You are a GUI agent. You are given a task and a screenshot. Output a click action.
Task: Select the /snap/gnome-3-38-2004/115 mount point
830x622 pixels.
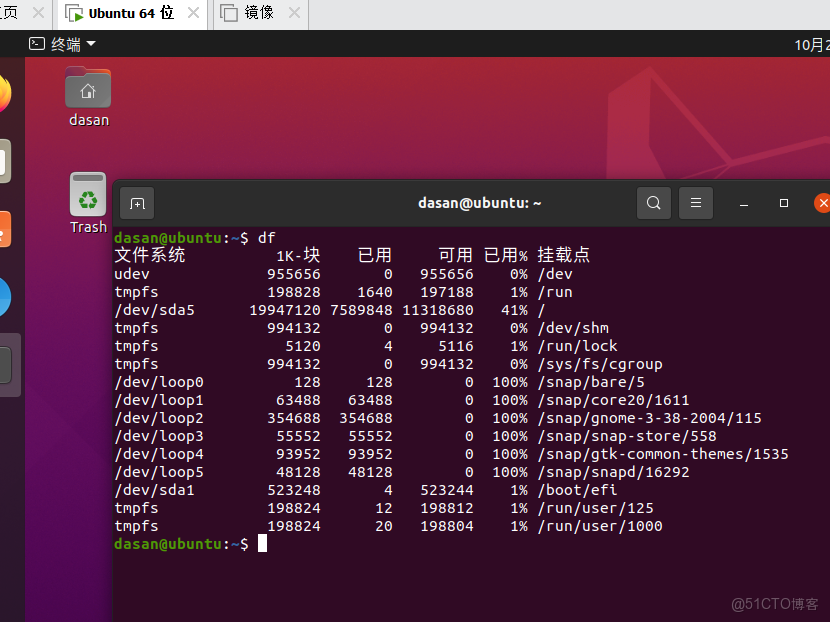click(x=649, y=418)
